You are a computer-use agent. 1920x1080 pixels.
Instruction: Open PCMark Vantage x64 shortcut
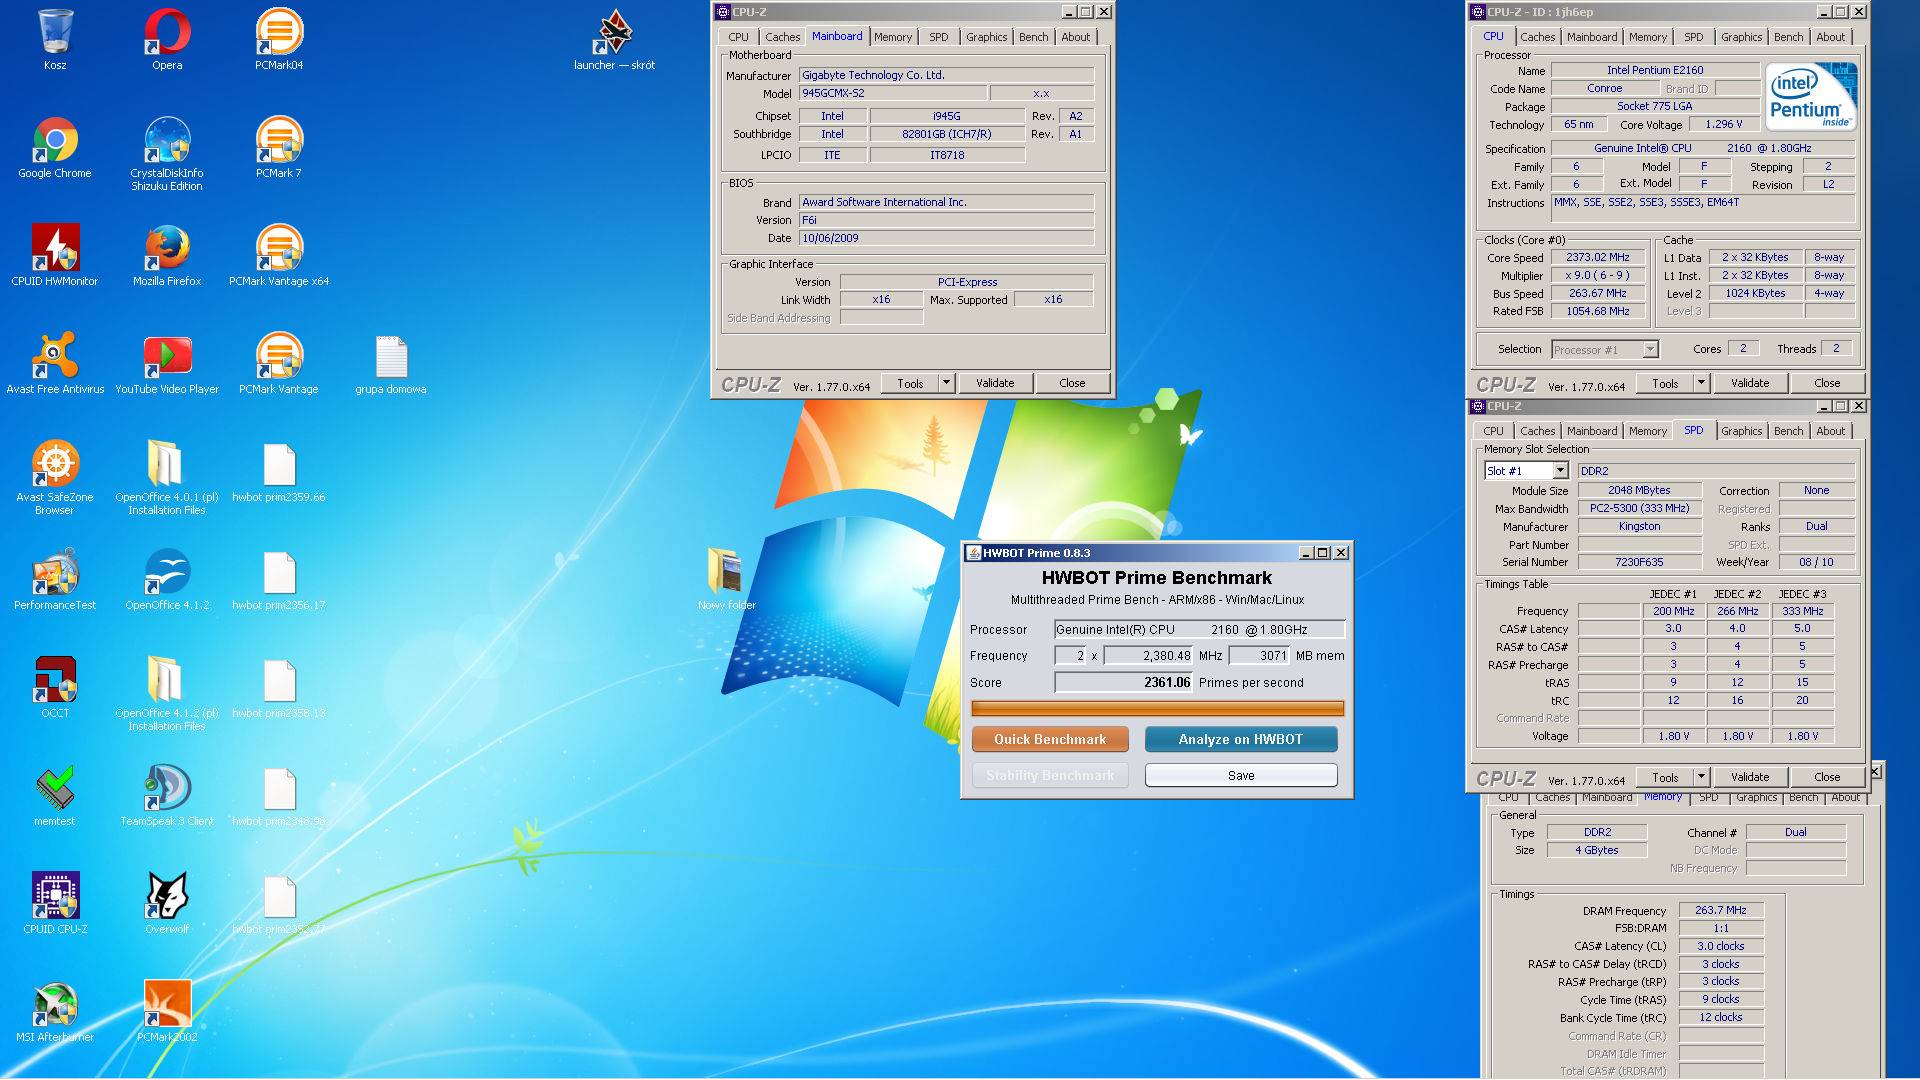(x=279, y=256)
